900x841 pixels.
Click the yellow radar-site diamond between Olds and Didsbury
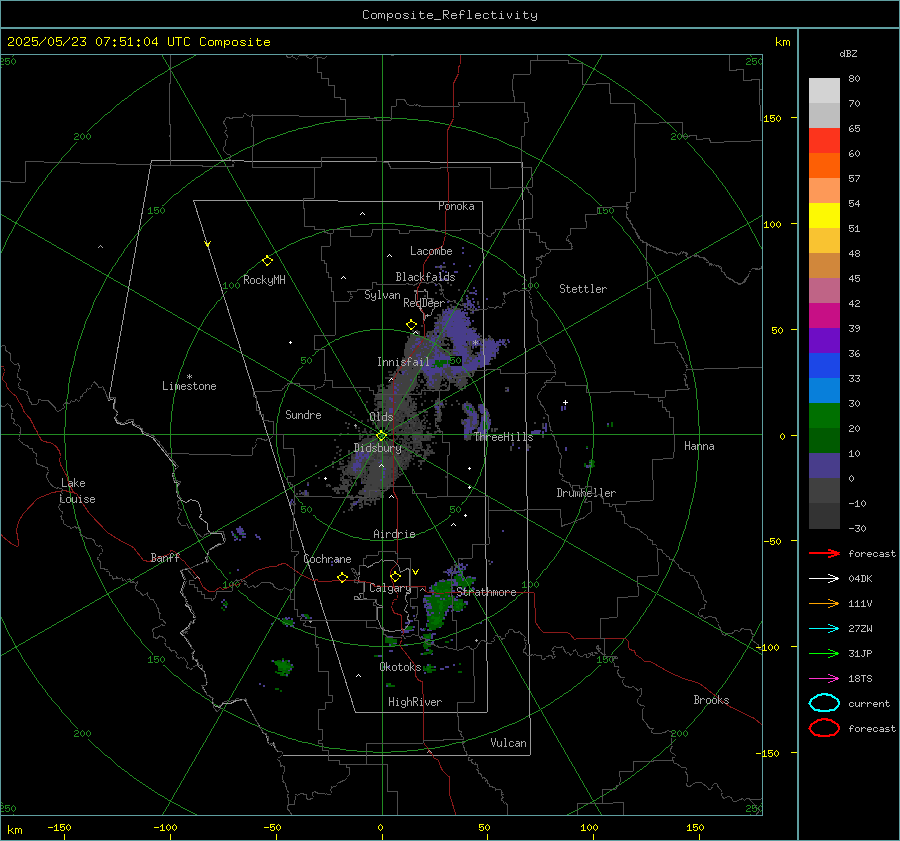[x=381, y=436]
